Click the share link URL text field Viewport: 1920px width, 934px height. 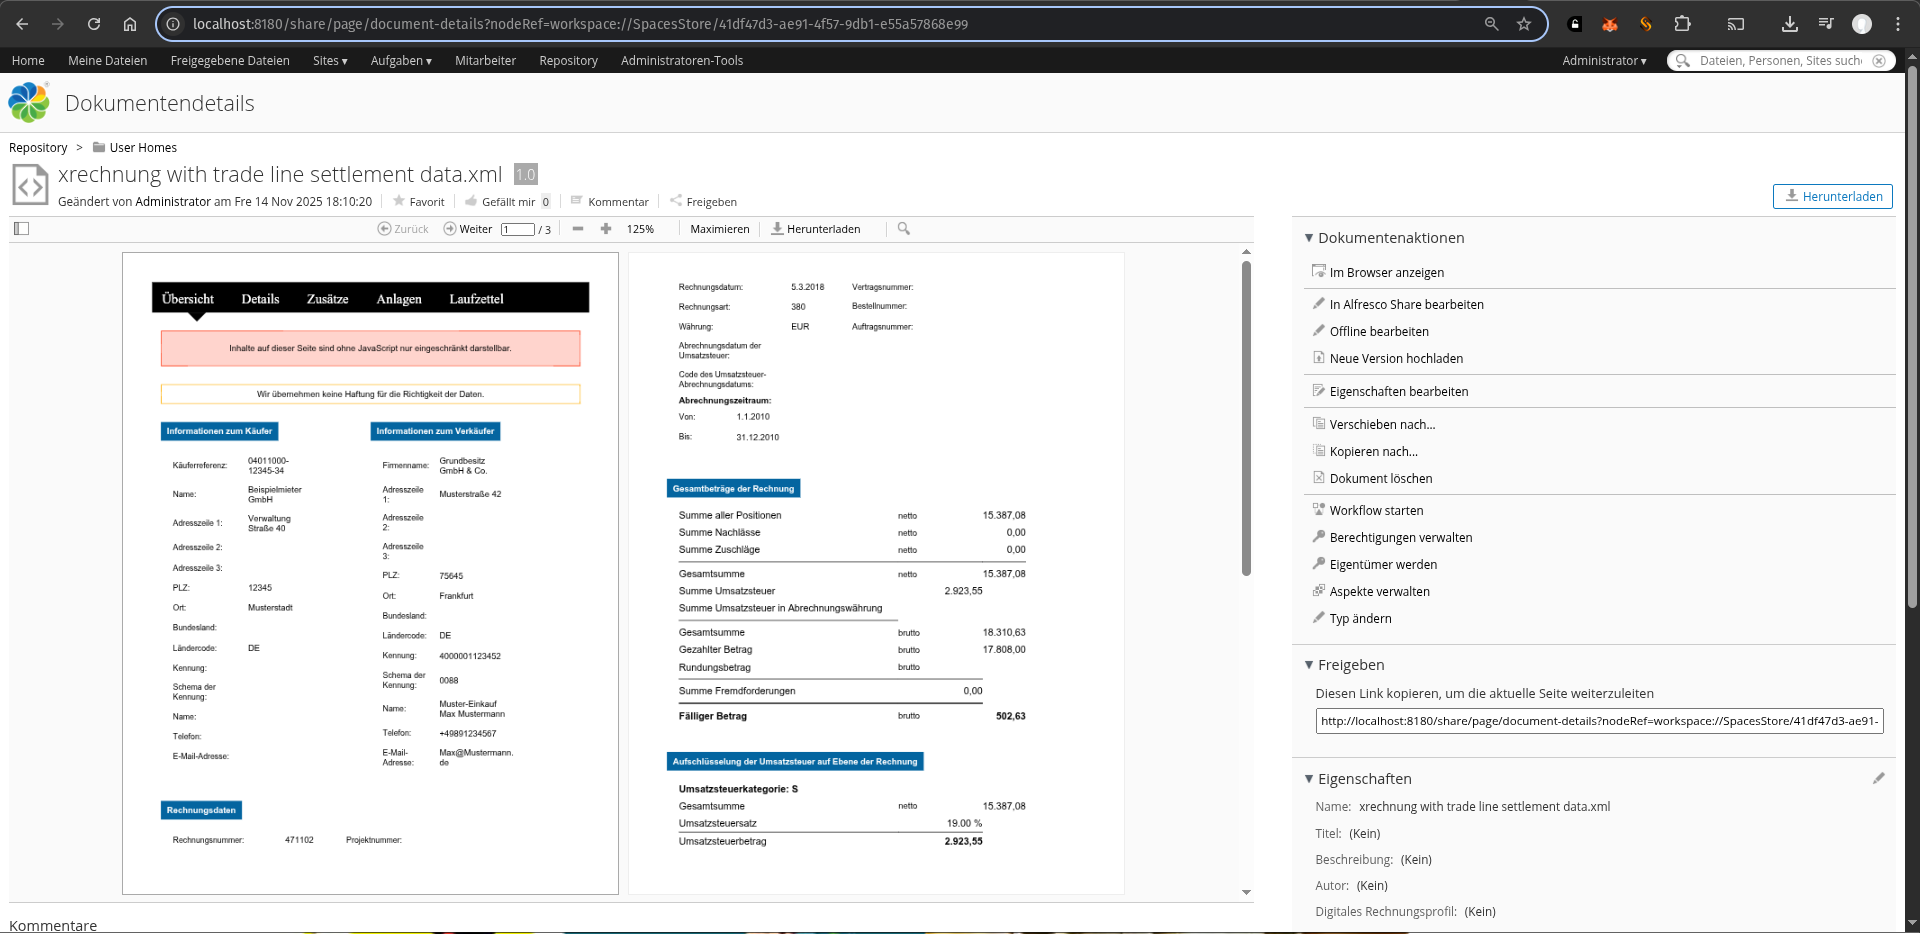click(x=1599, y=721)
